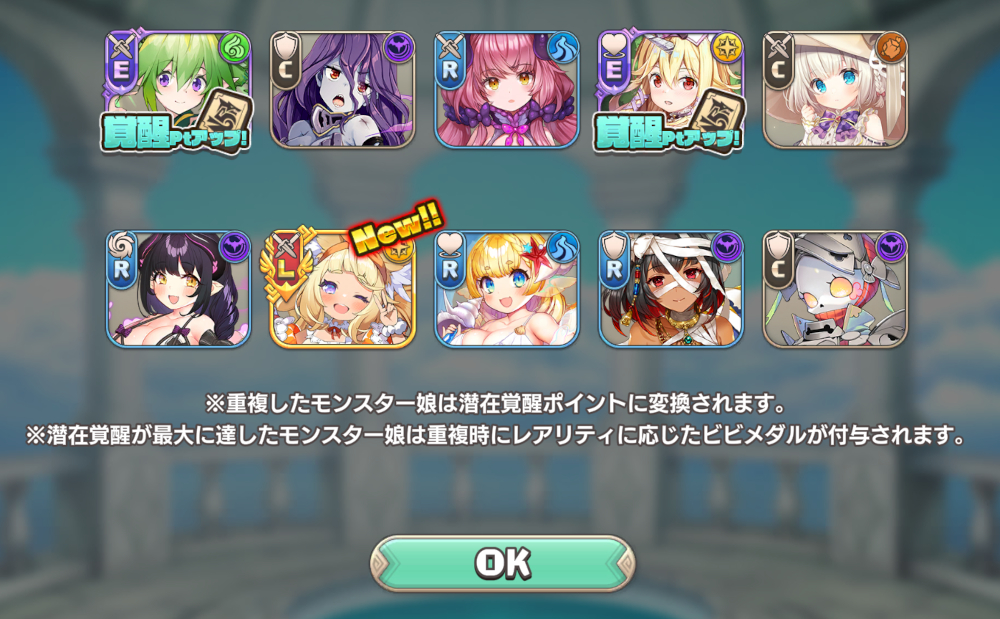Select the black-haired R rarity character card
The image size is (1000, 619).
[x=178, y=289]
